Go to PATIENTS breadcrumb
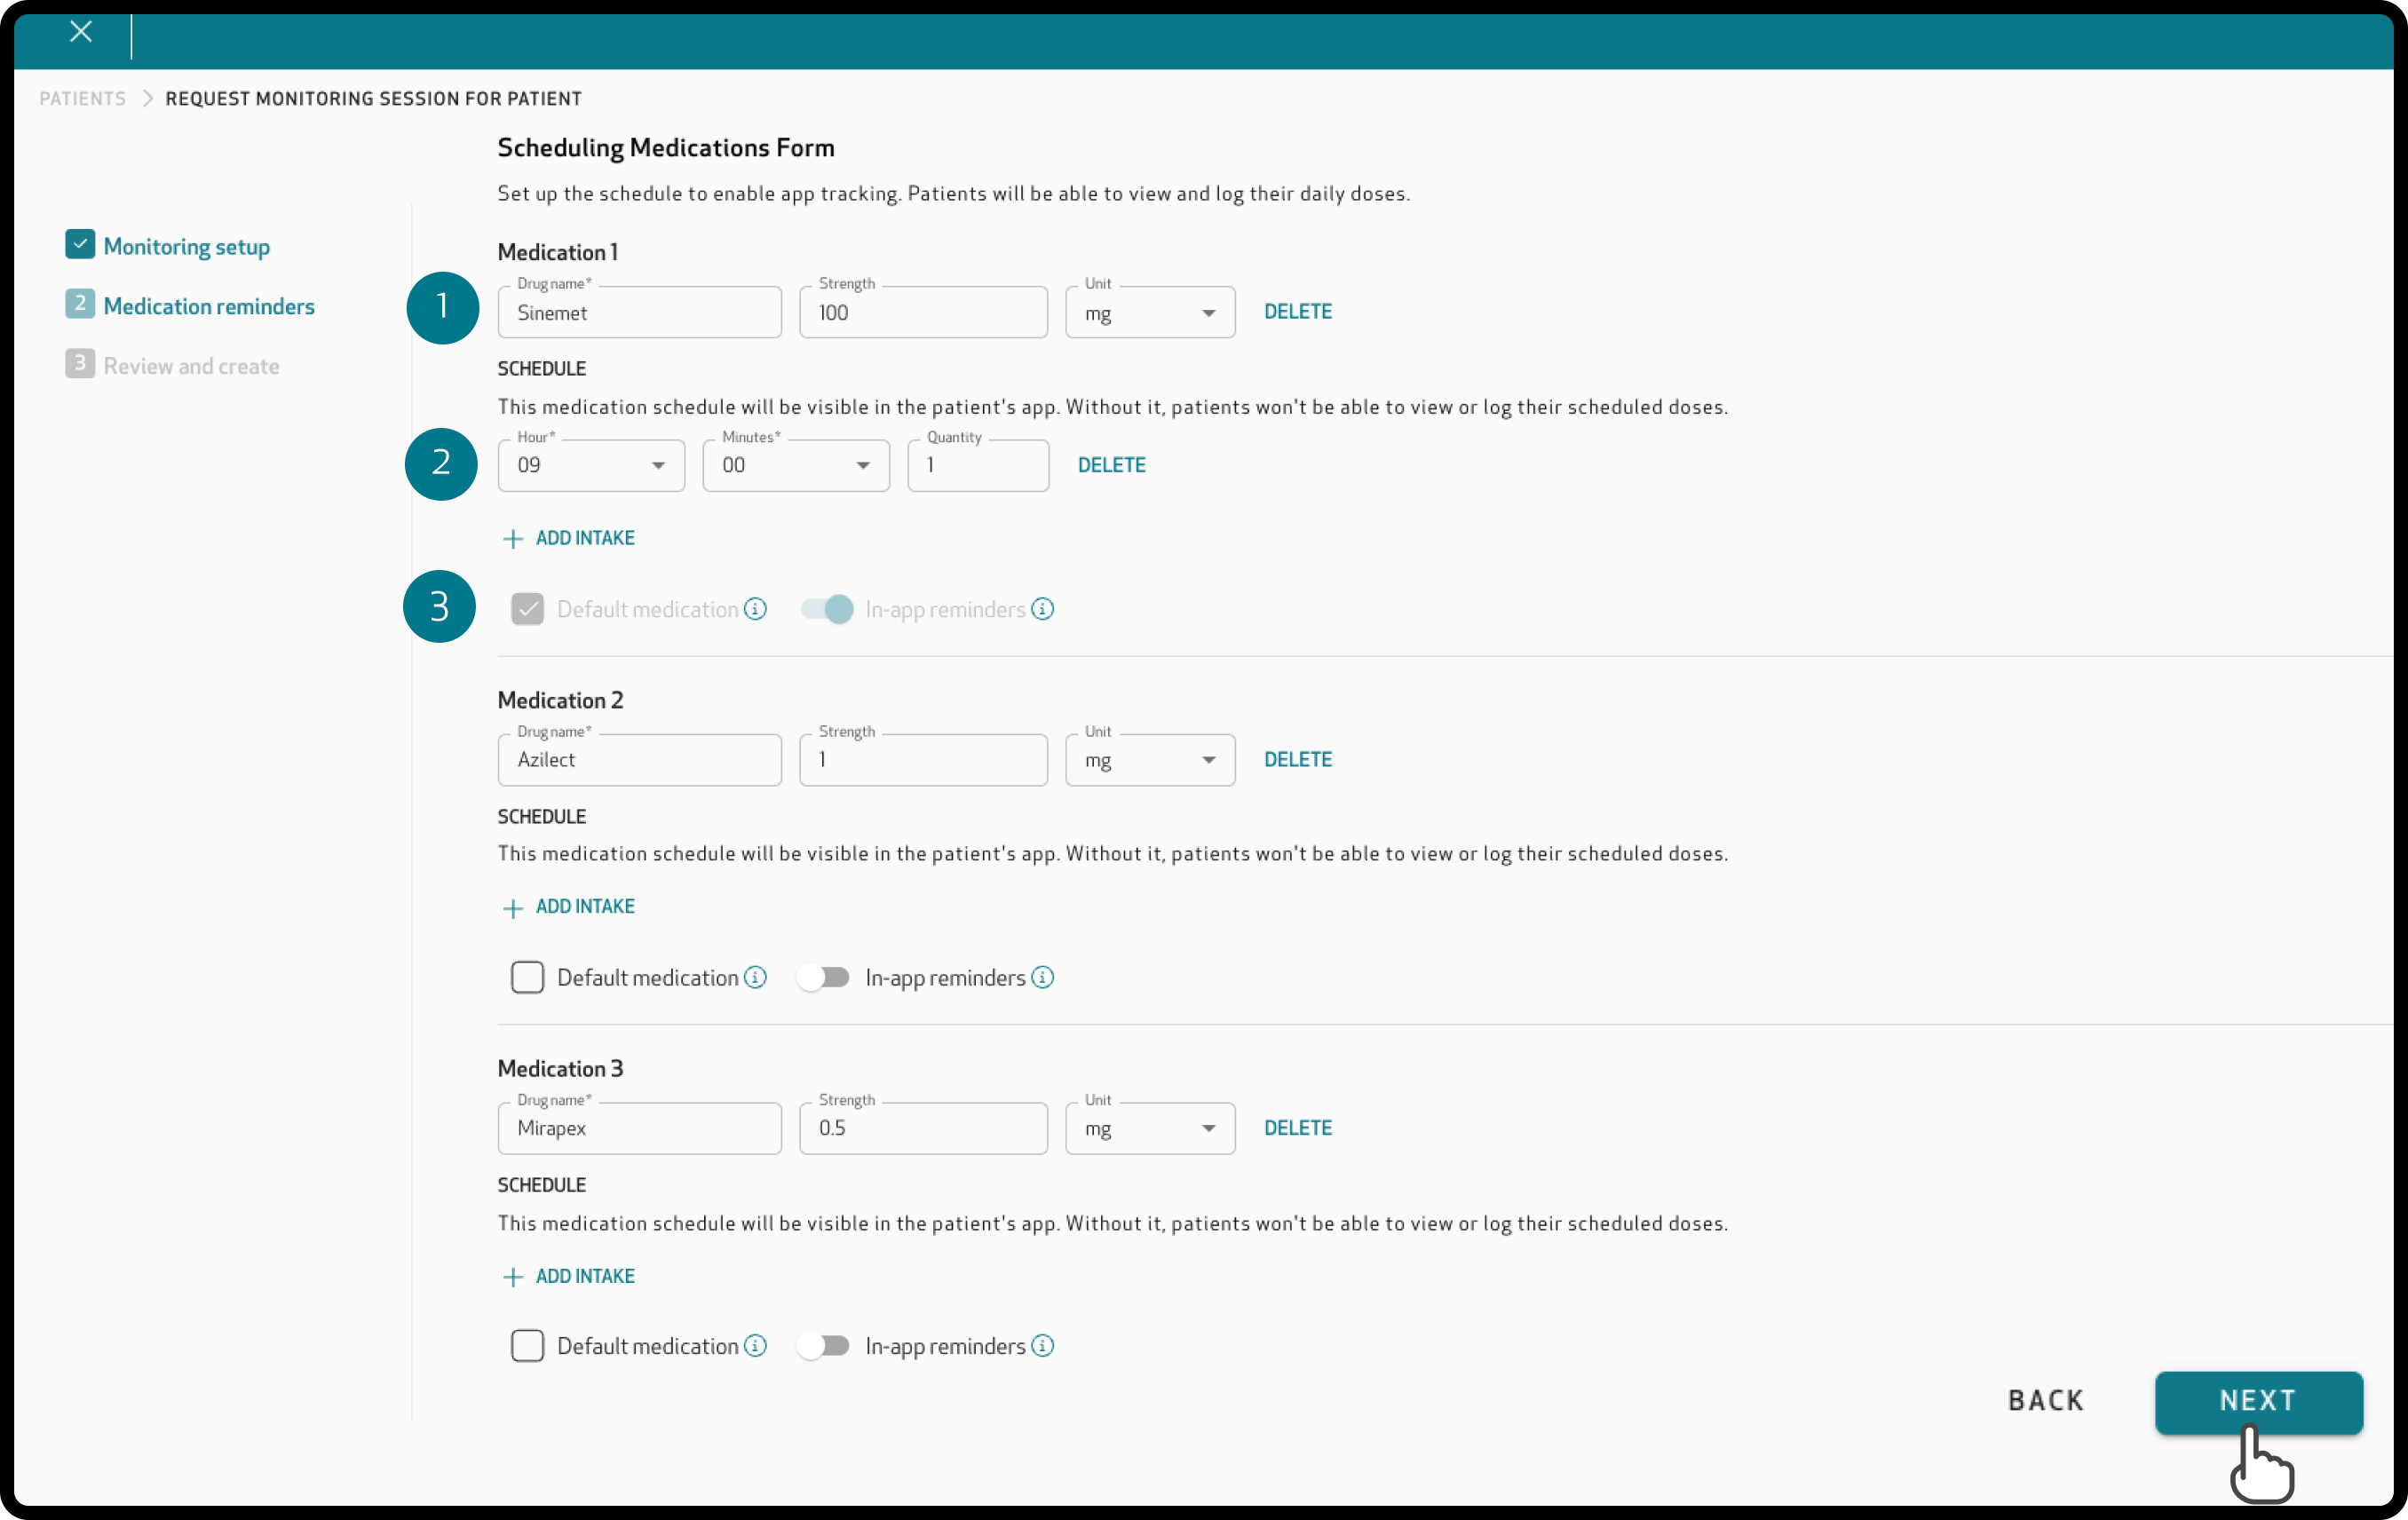Viewport: 2408px width, 1520px height. click(x=83, y=98)
